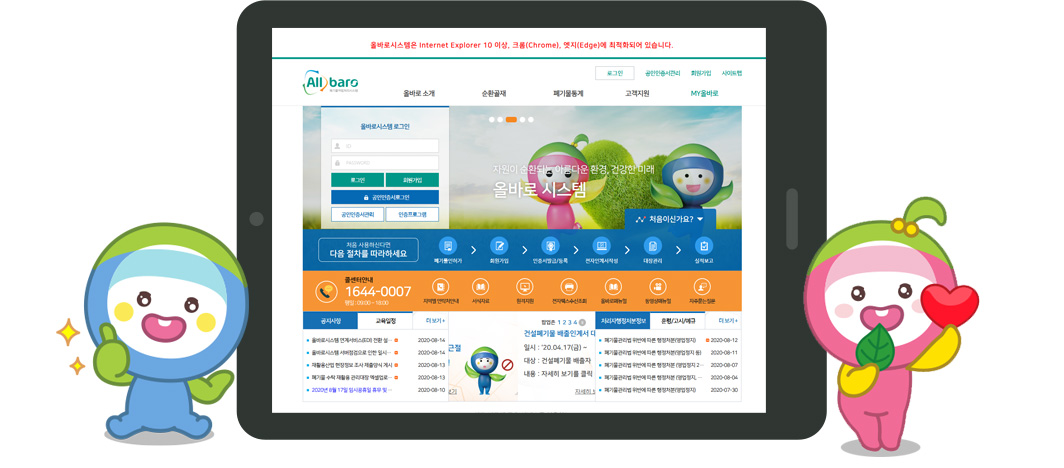Go to popup zone page 4
The image size is (1064, 468).
[x=575, y=322]
